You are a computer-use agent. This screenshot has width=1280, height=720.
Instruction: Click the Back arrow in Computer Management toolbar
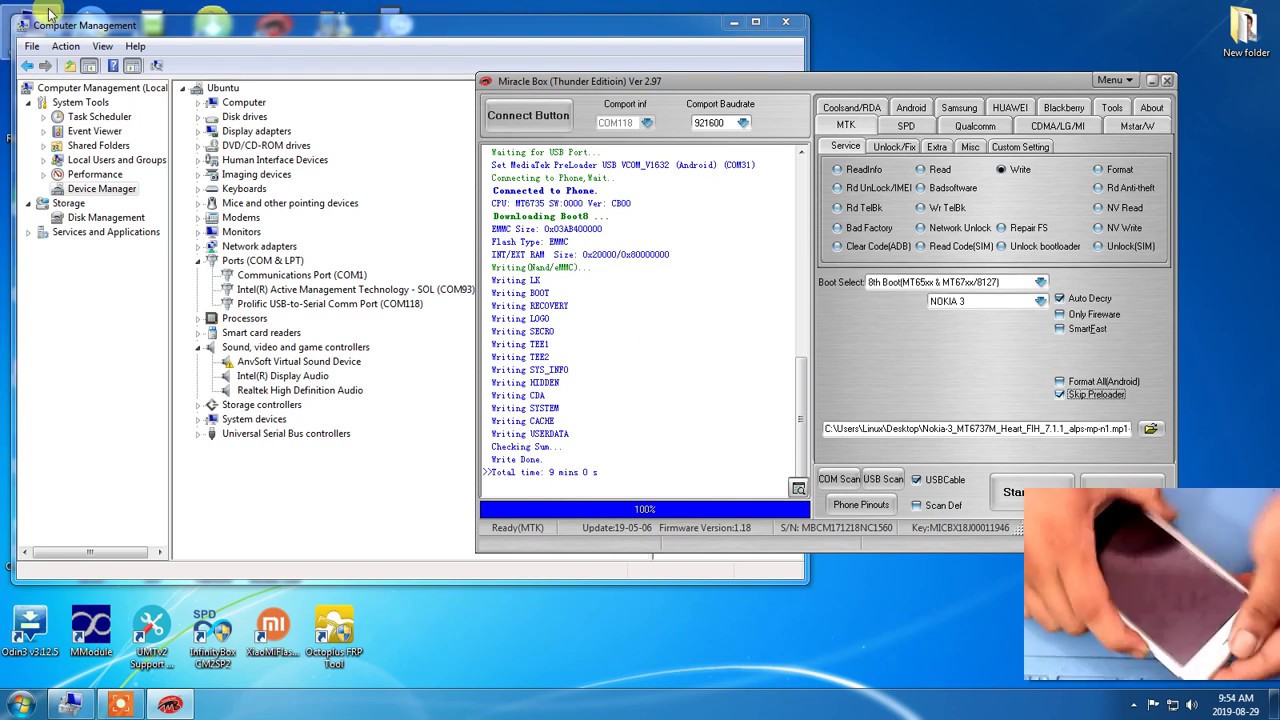27,66
